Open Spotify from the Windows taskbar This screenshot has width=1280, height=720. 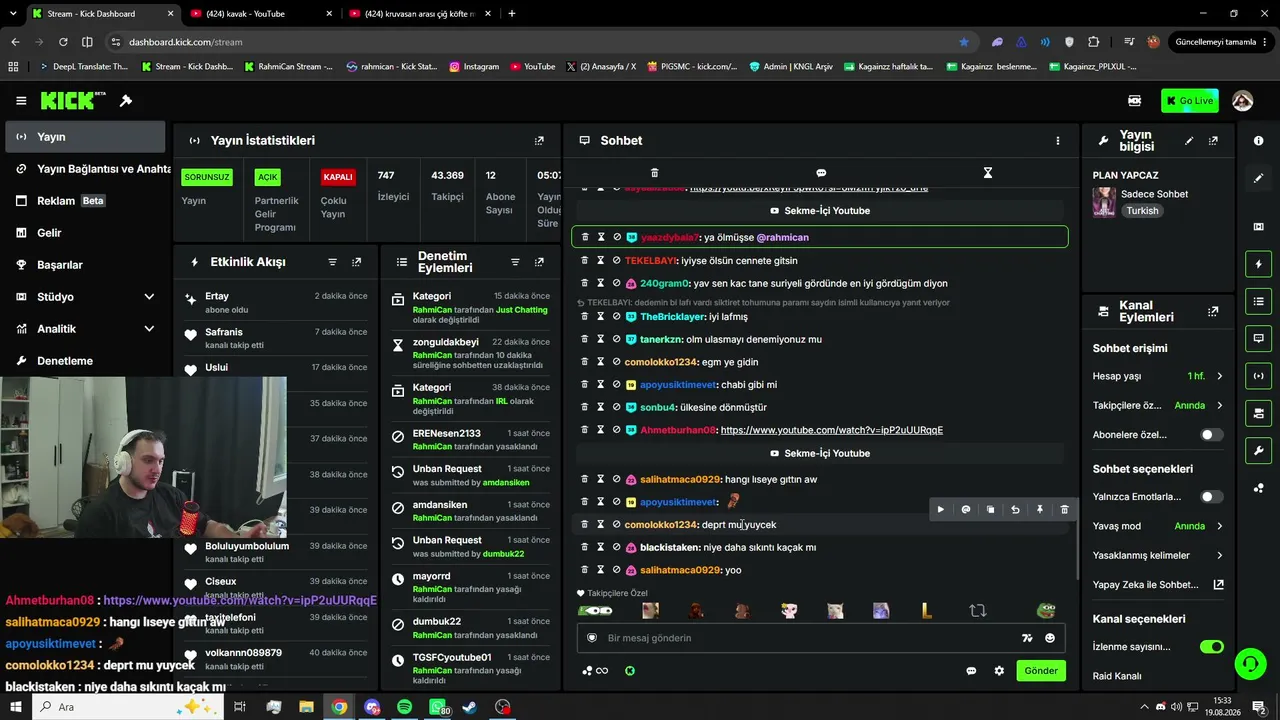404,707
